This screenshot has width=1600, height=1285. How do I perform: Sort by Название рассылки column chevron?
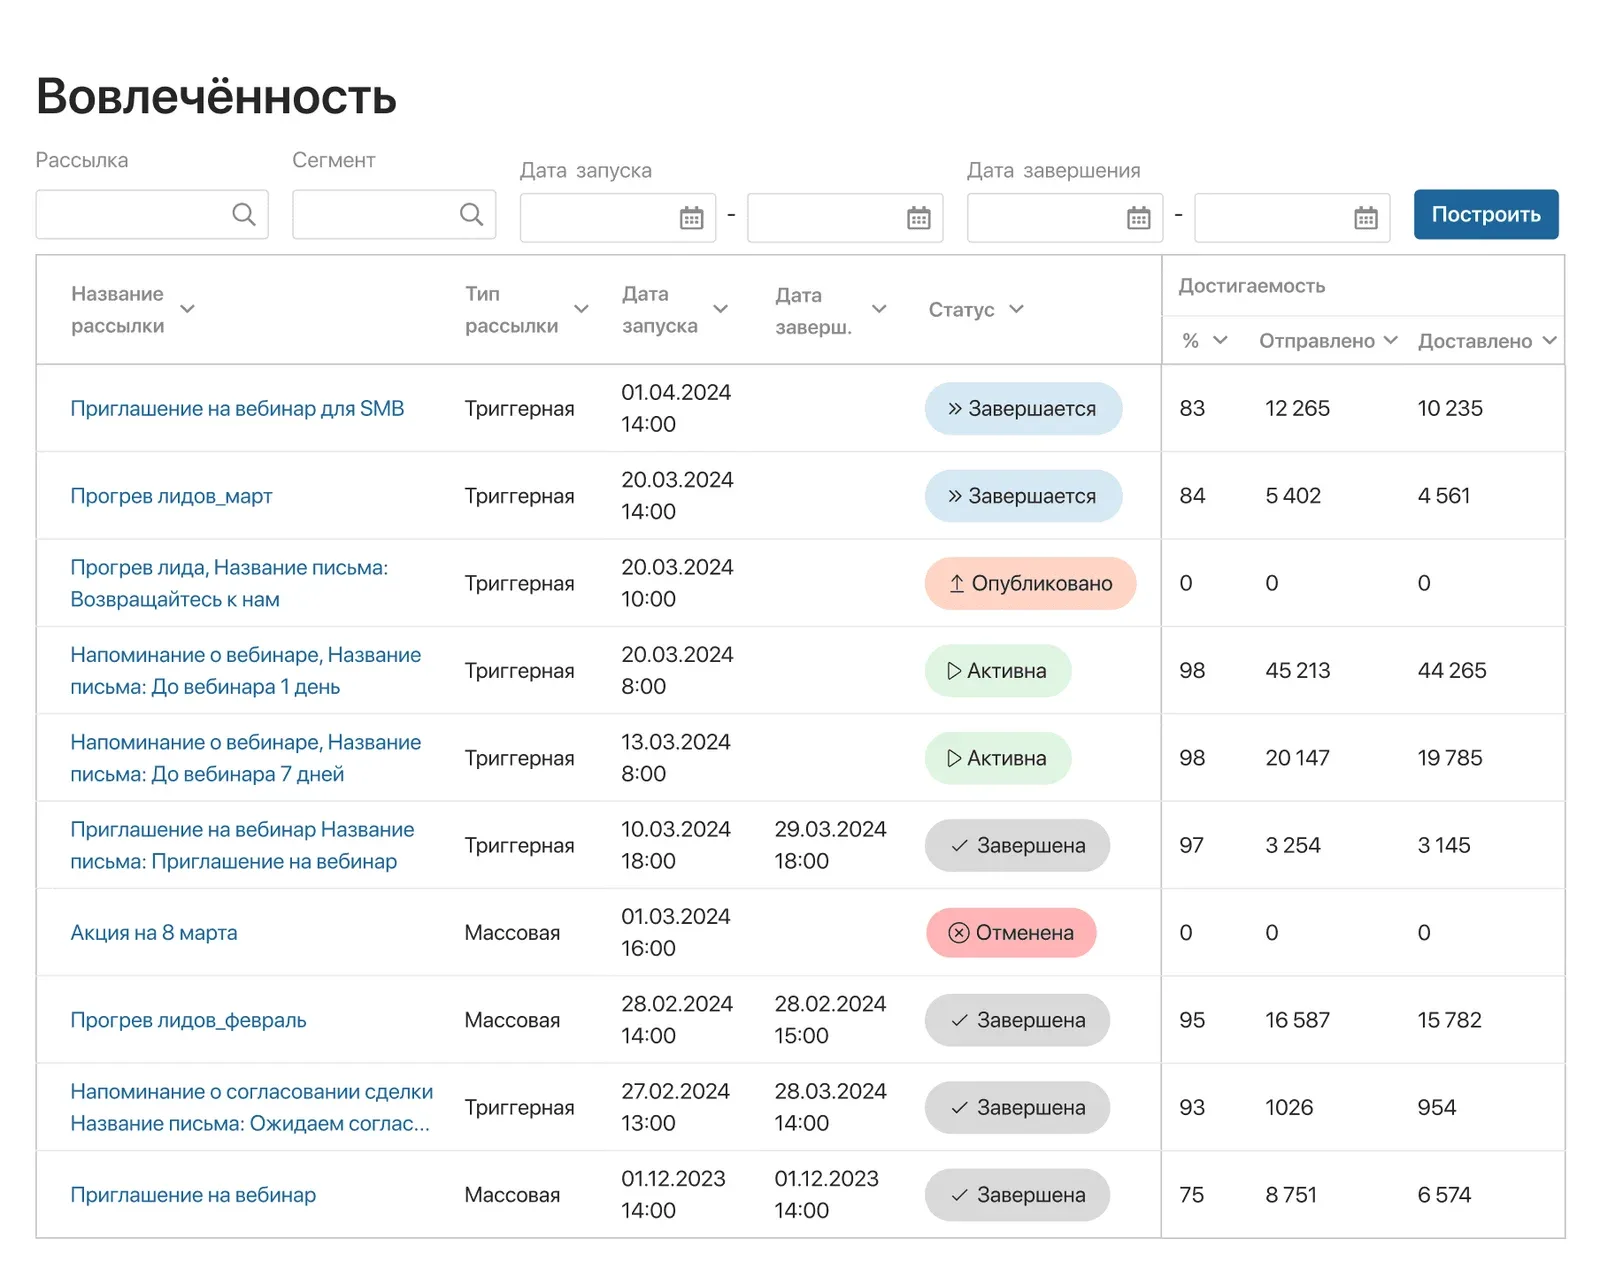pyautogui.click(x=187, y=309)
